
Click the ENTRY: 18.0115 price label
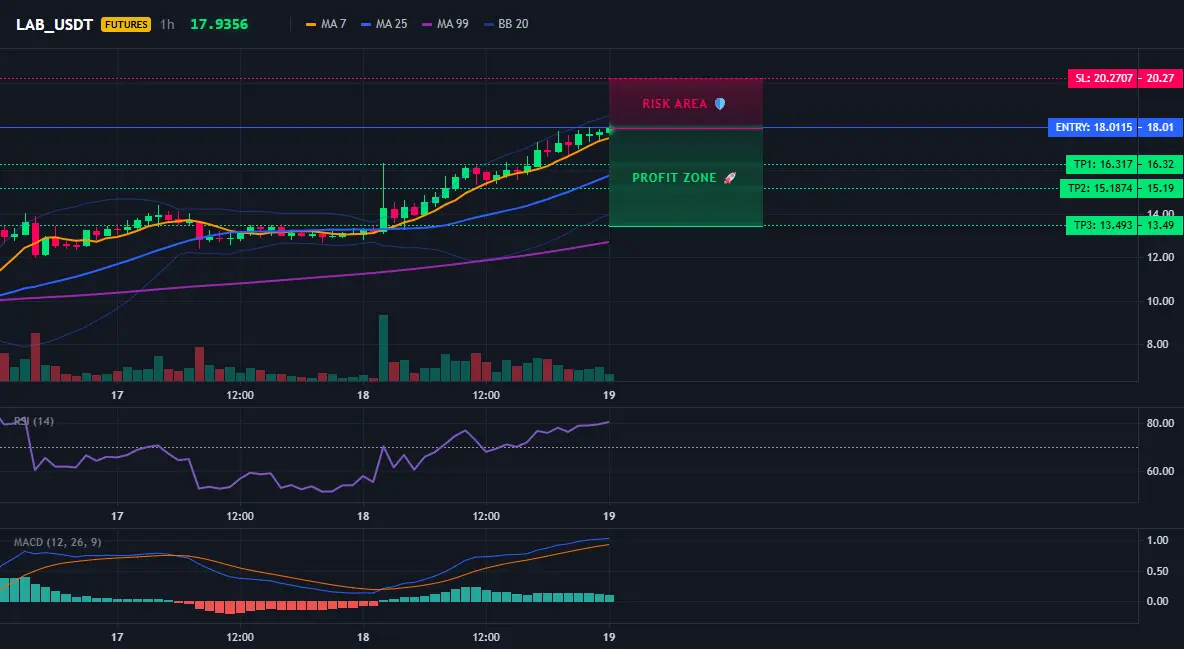point(1093,128)
